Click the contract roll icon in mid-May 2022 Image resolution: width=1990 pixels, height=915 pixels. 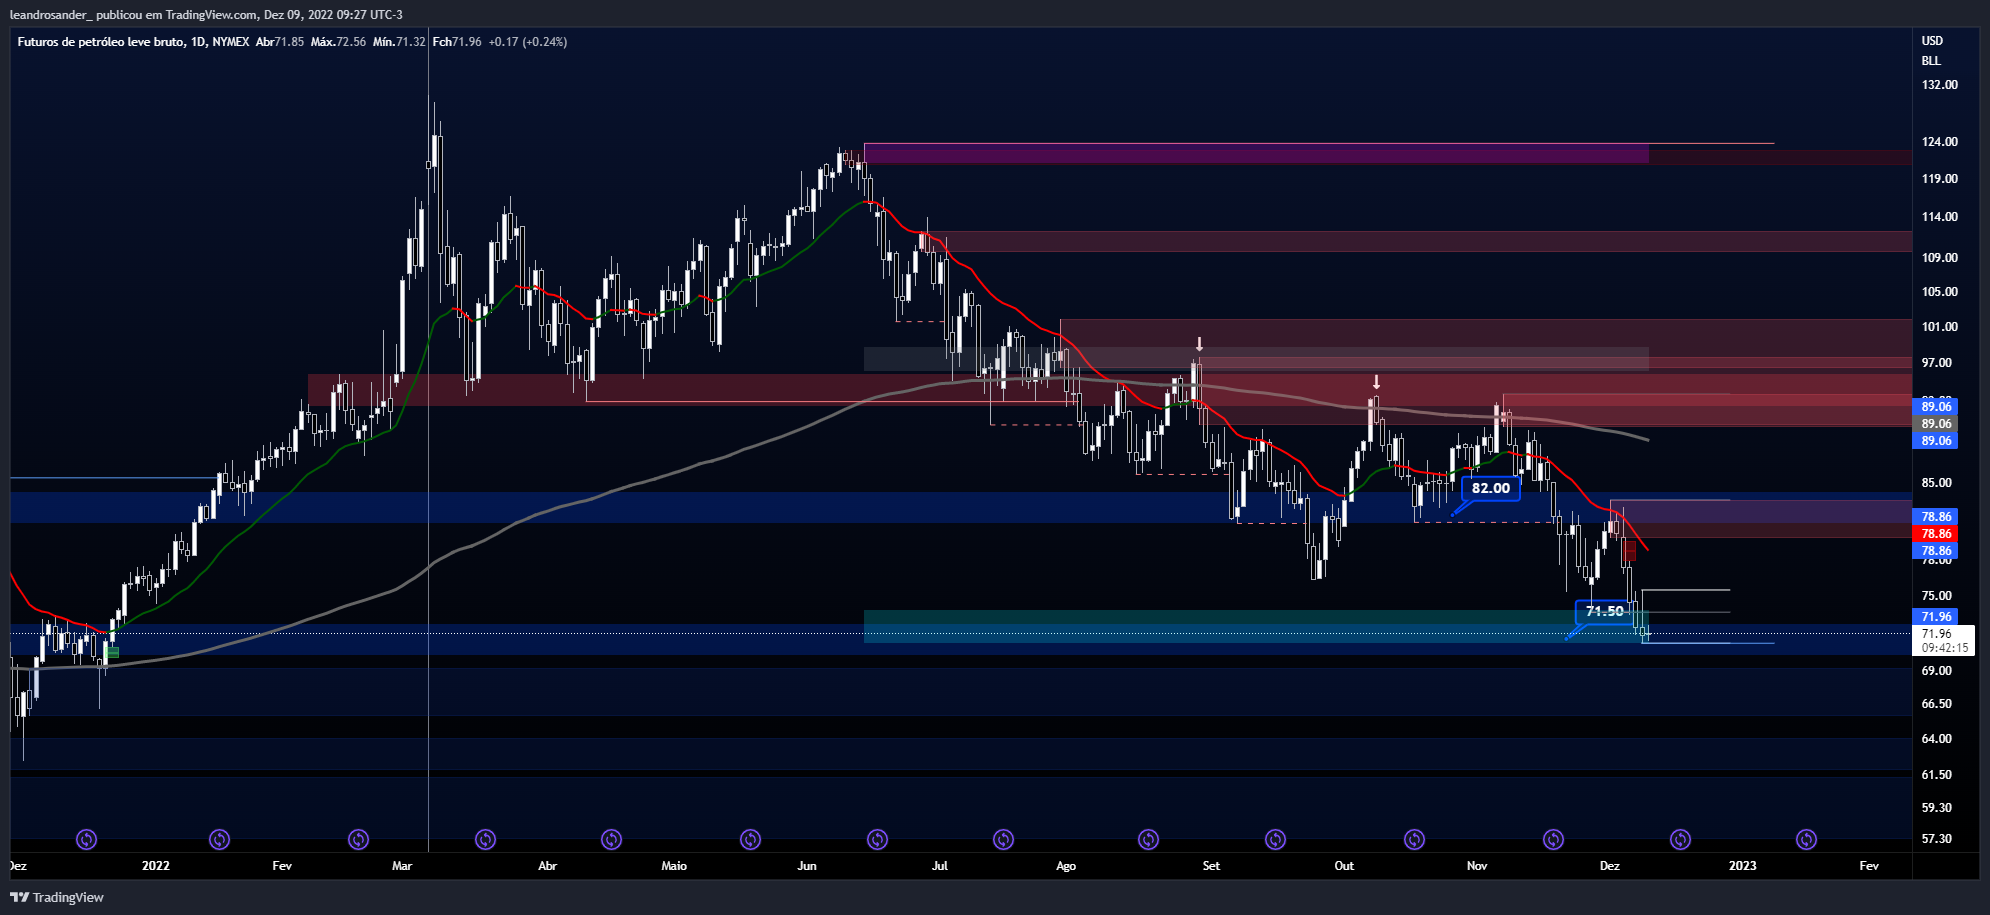pyautogui.click(x=750, y=839)
